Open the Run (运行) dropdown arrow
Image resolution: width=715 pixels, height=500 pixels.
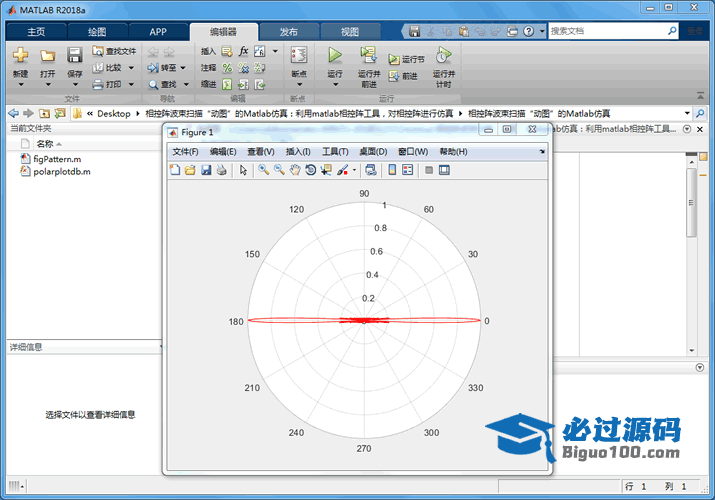(x=335, y=85)
